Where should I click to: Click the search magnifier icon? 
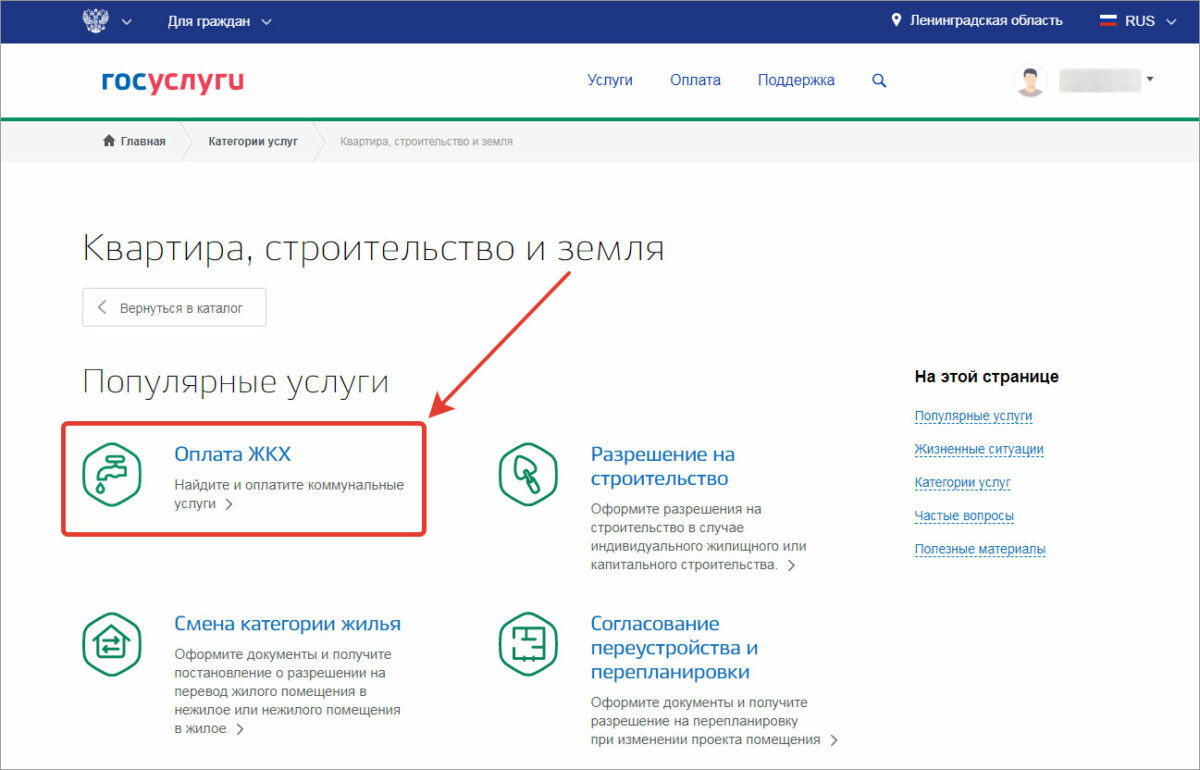click(879, 80)
